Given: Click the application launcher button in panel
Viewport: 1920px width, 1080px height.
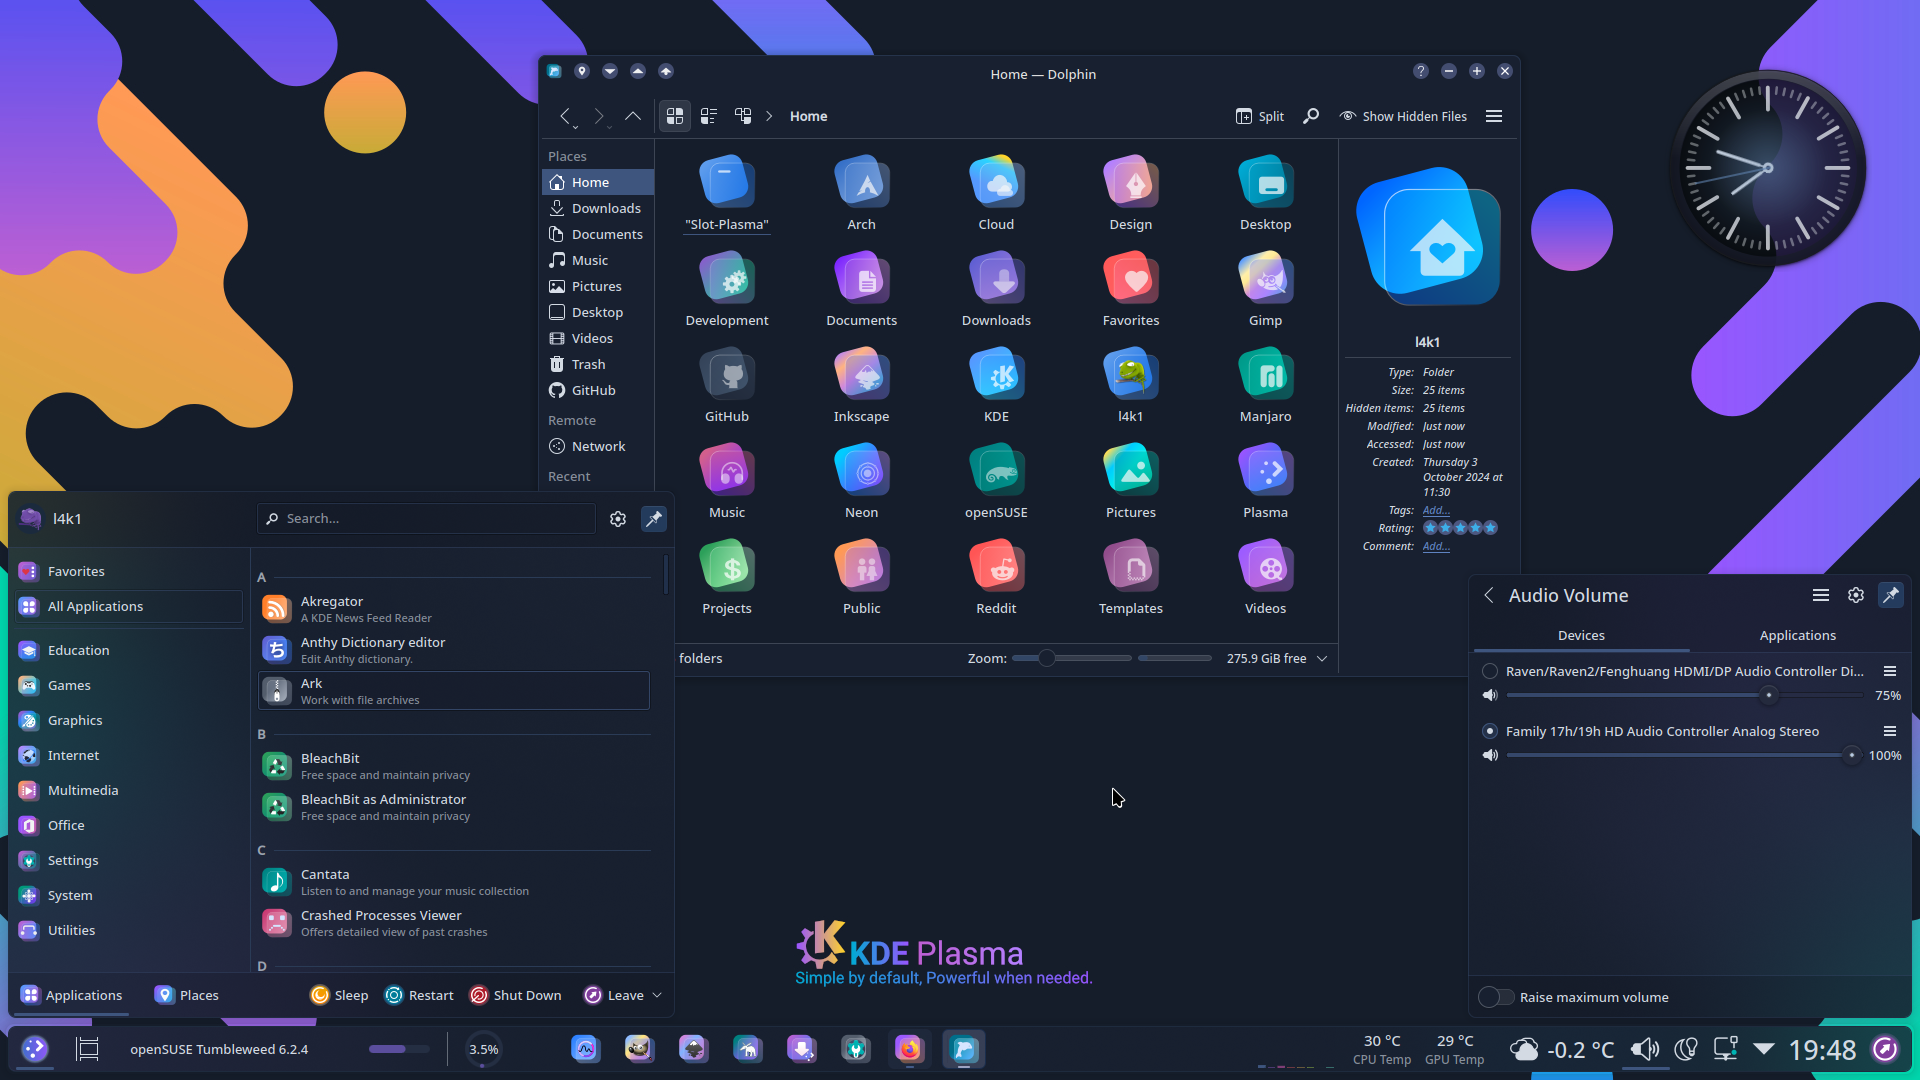Looking at the screenshot, I should tap(35, 1049).
